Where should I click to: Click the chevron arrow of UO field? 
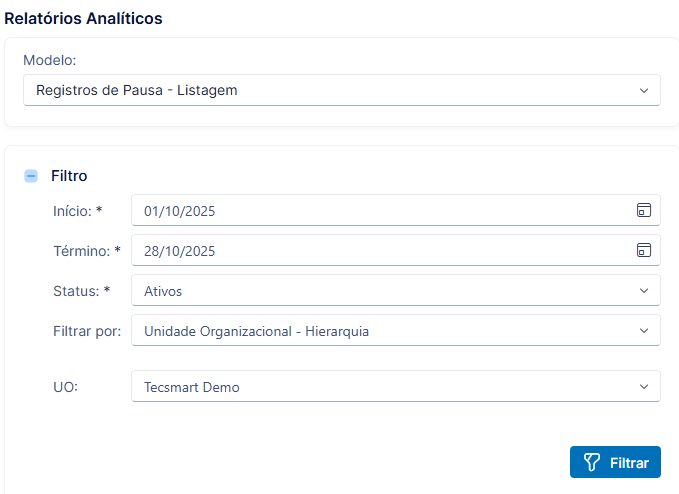[644, 387]
